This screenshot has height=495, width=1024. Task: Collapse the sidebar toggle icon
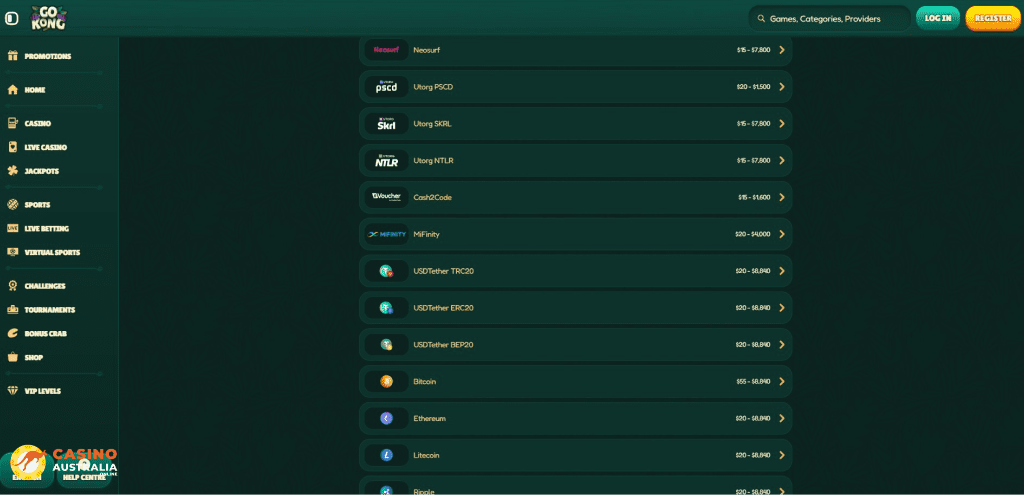point(12,18)
